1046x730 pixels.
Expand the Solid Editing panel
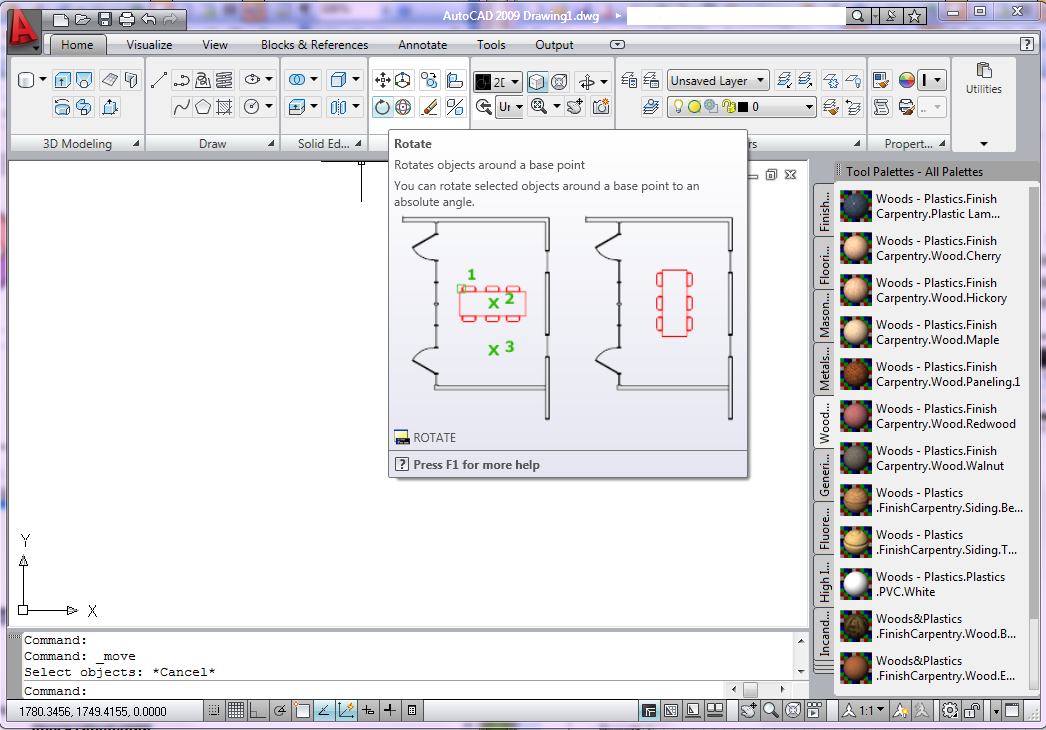click(358, 143)
